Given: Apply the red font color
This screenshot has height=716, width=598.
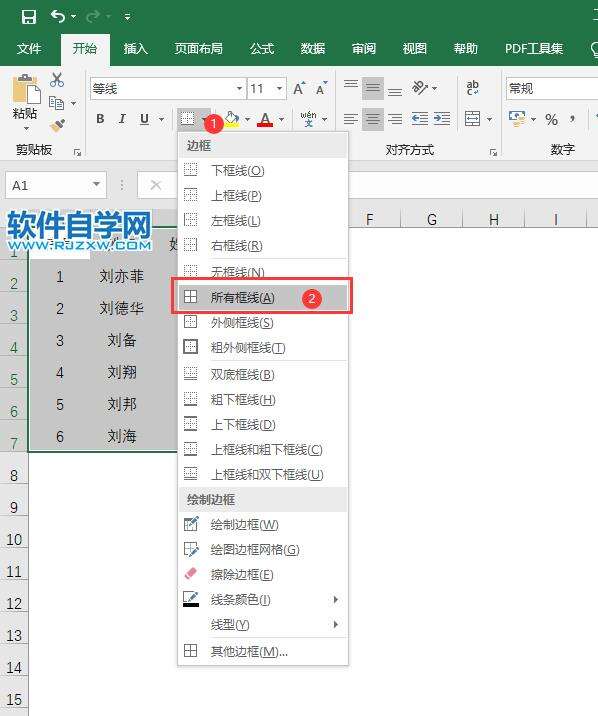Looking at the screenshot, I should tap(265, 120).
